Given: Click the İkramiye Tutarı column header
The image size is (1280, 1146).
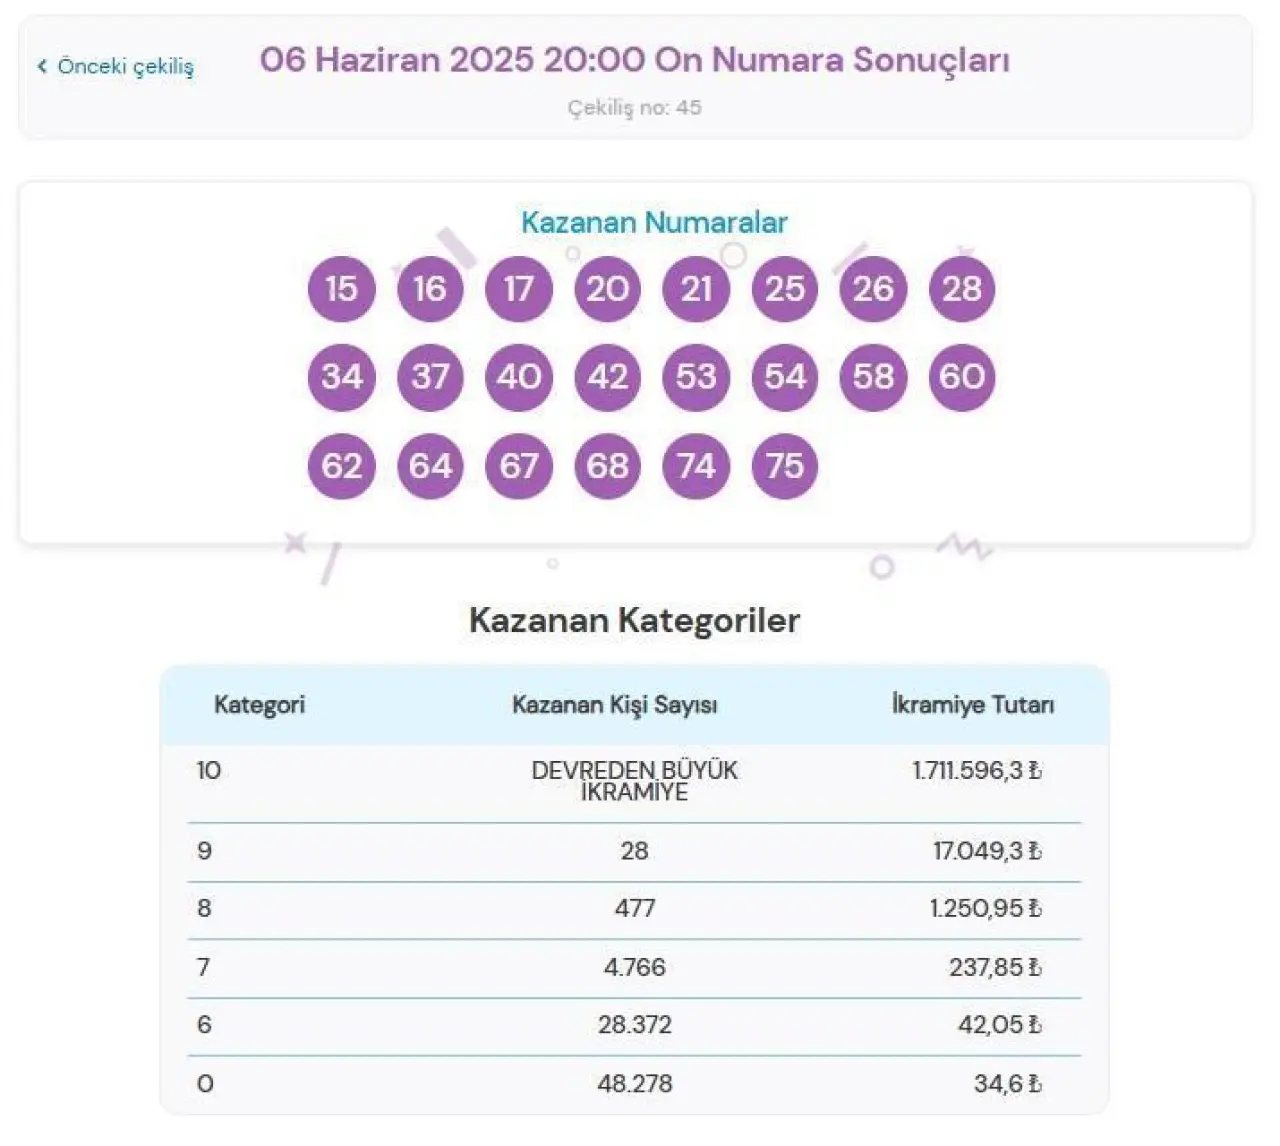Looking at the screenshot, I should coord(973,705).
